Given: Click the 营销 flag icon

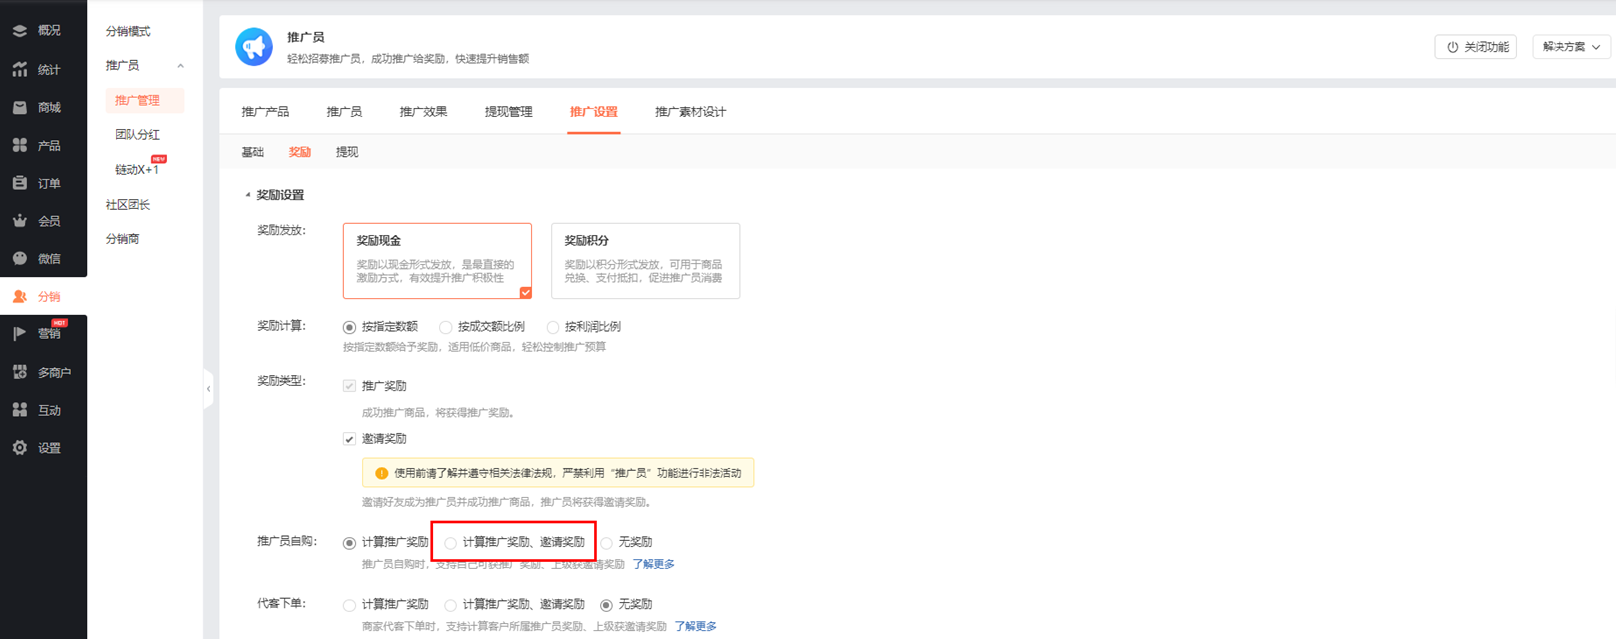Looking at the screenshot, I should 20,334.
